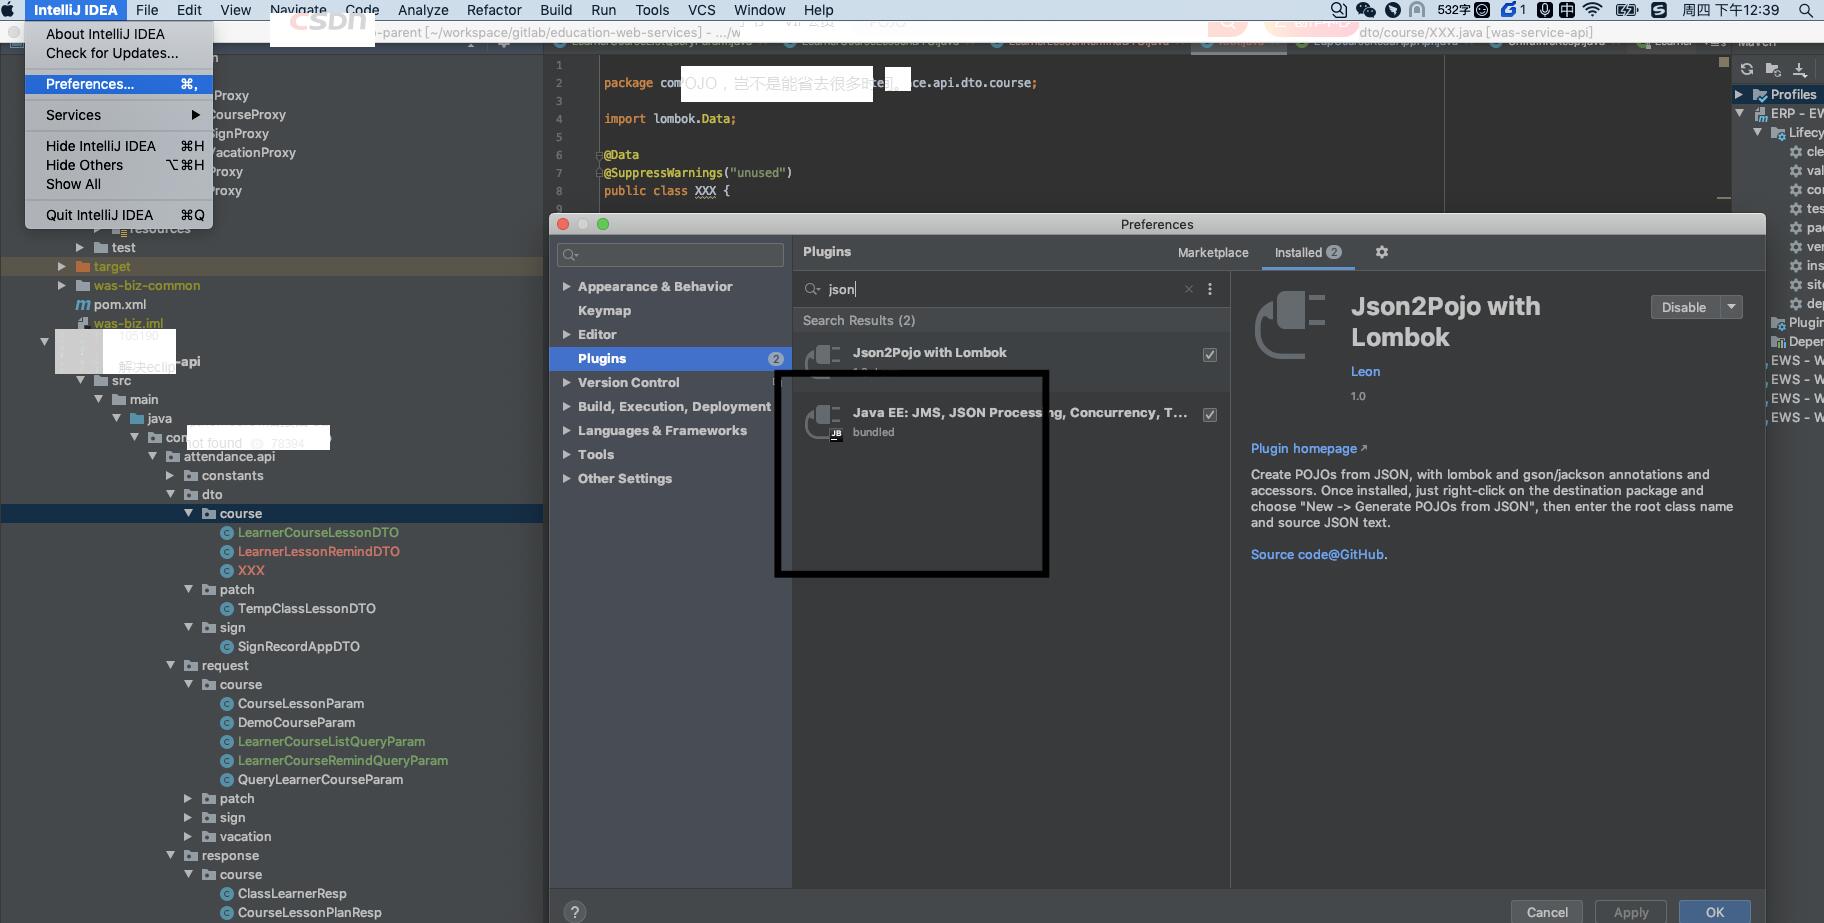Click the Wi-Fi icon in menu bar

click(x=1594, y=10)
